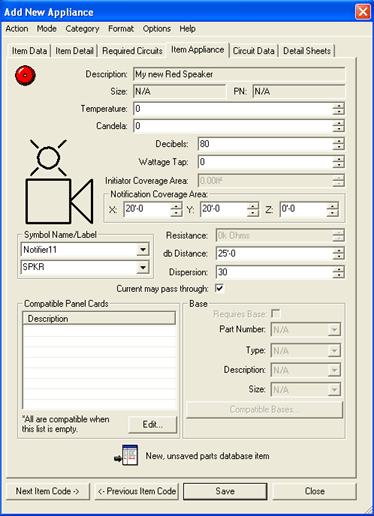
Task: Increase the Decibels value with up spinner
Action: click(338, 141)
